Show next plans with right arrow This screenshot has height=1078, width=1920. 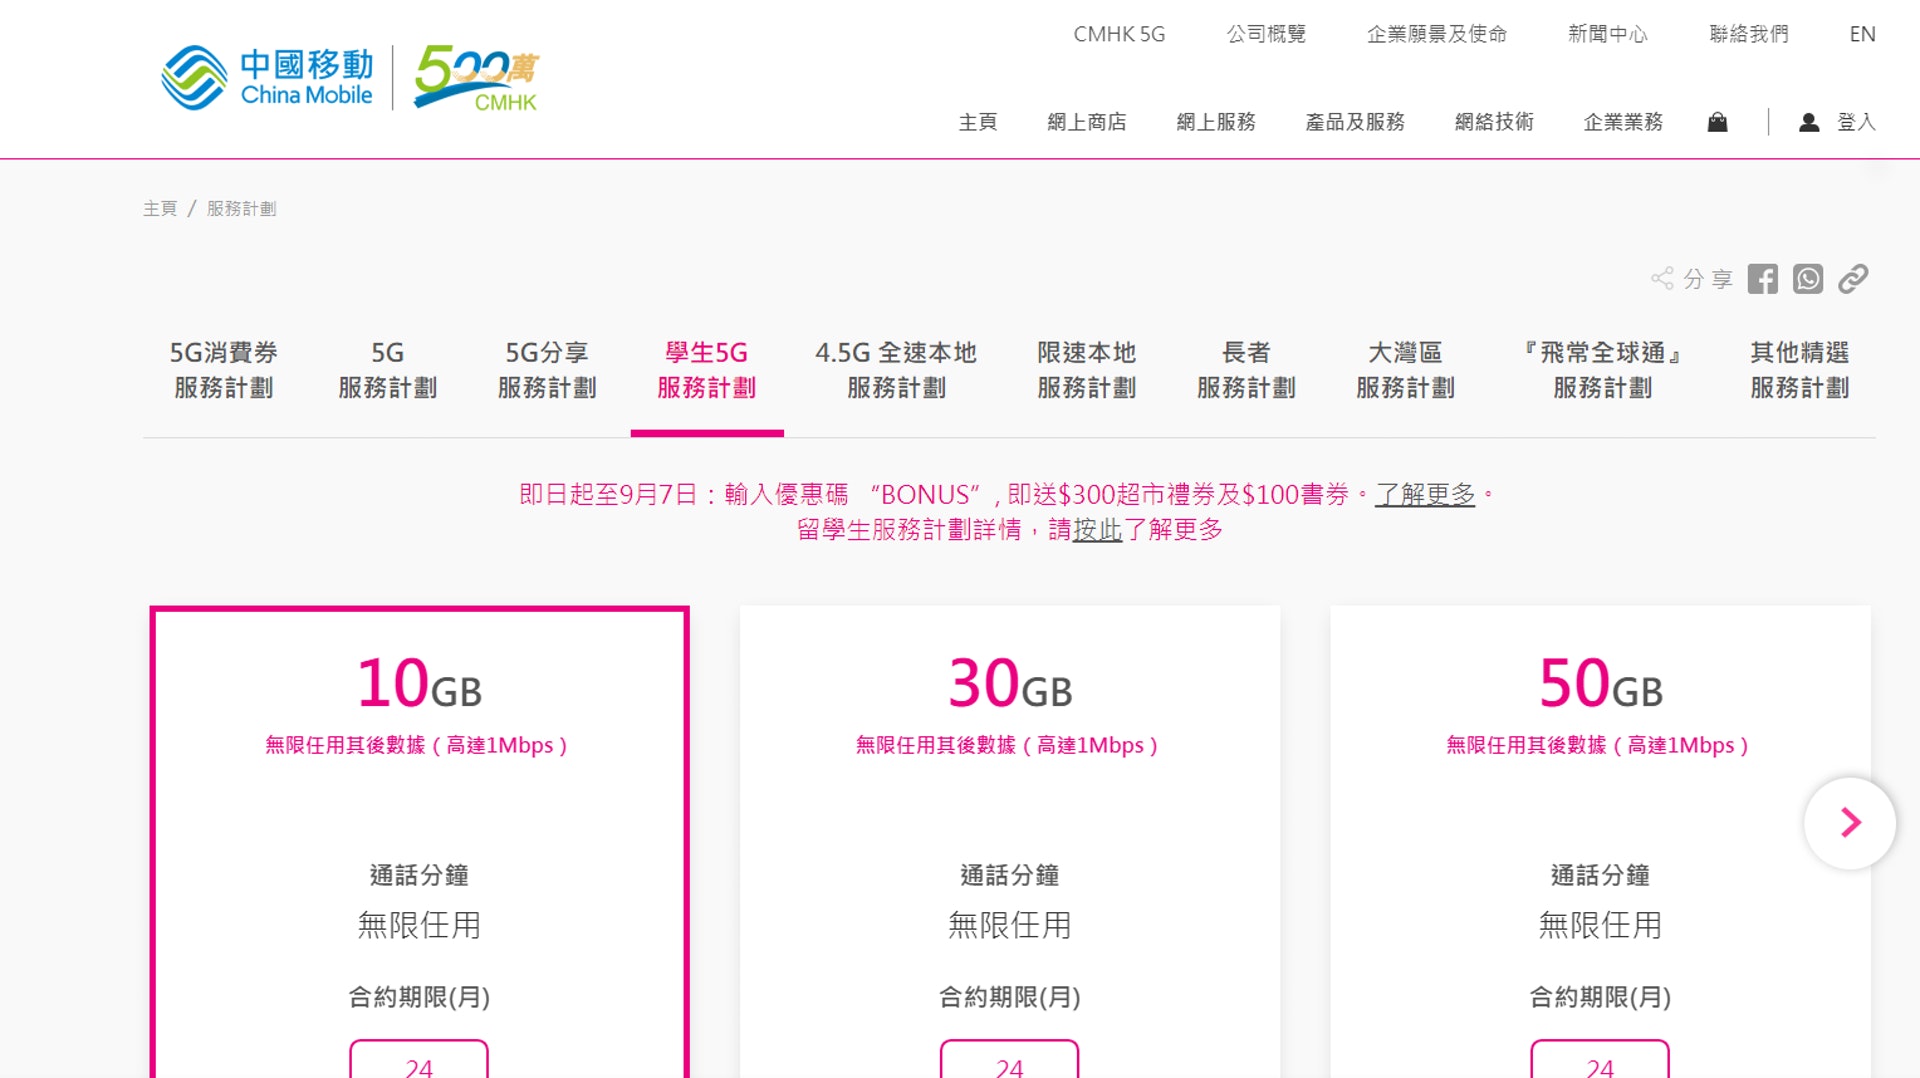pos(1849,823)
